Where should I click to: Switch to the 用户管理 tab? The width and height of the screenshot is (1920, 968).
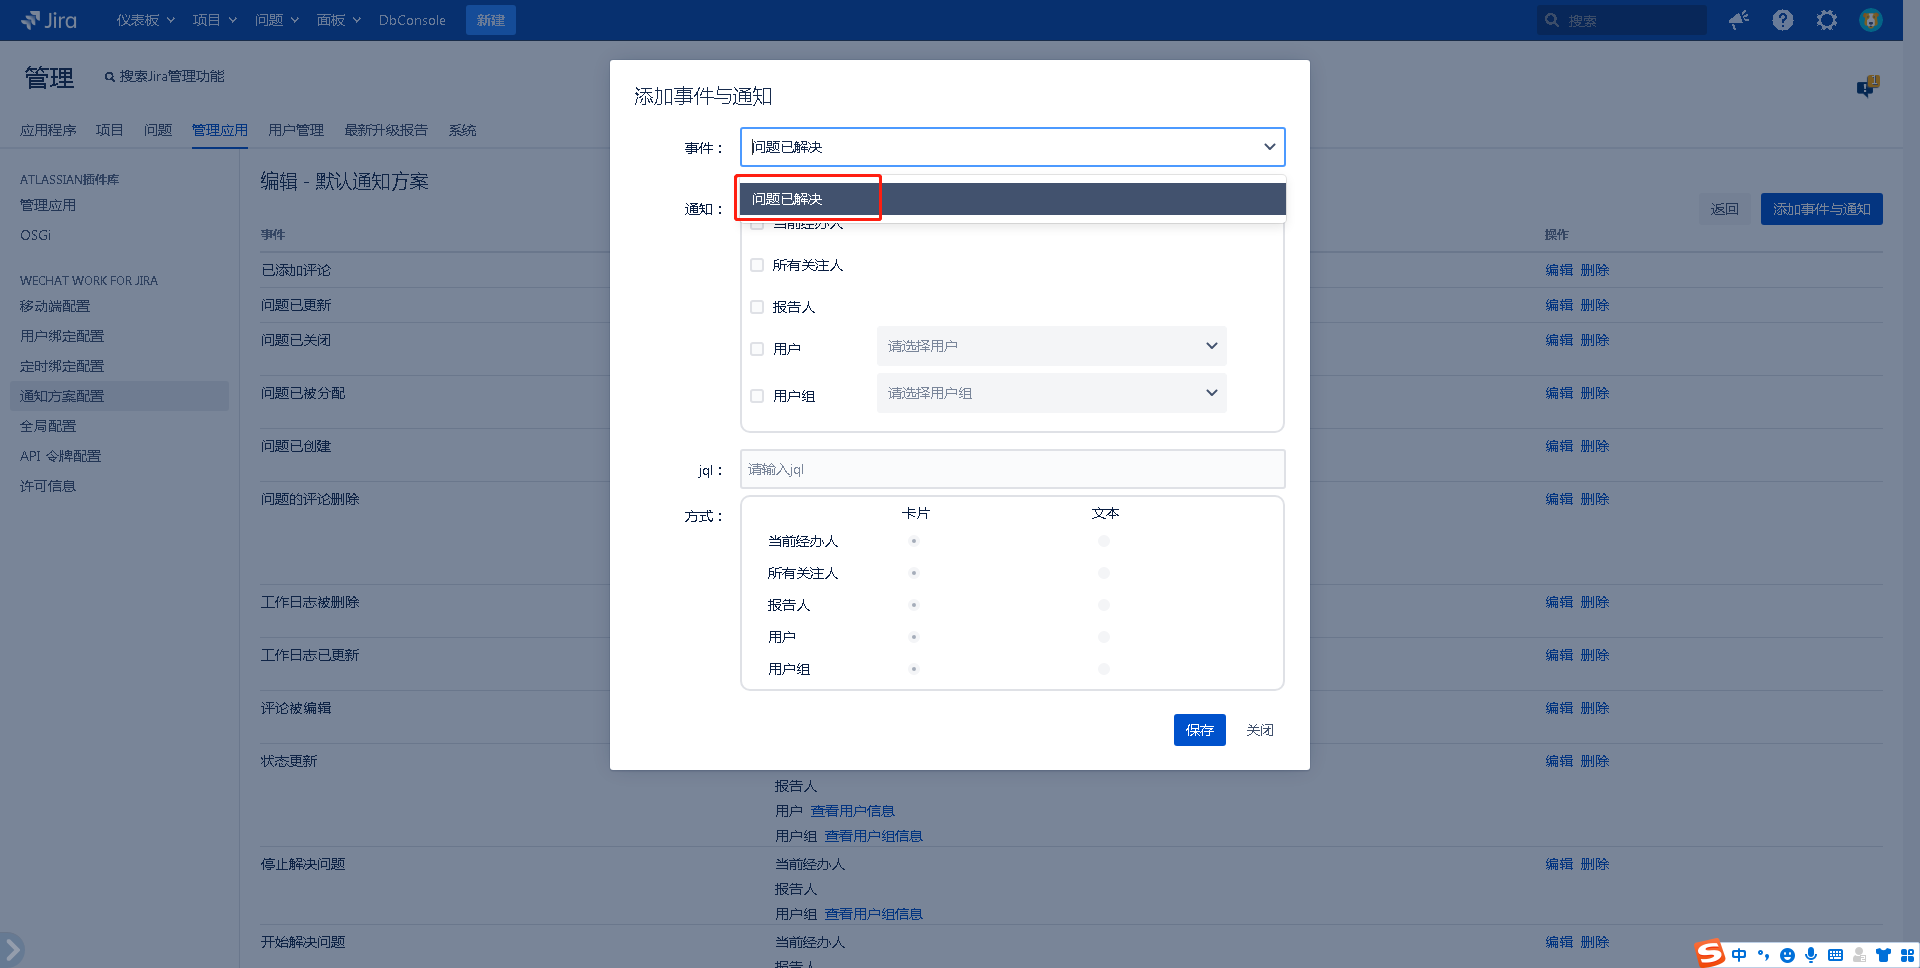click(296, 130)
